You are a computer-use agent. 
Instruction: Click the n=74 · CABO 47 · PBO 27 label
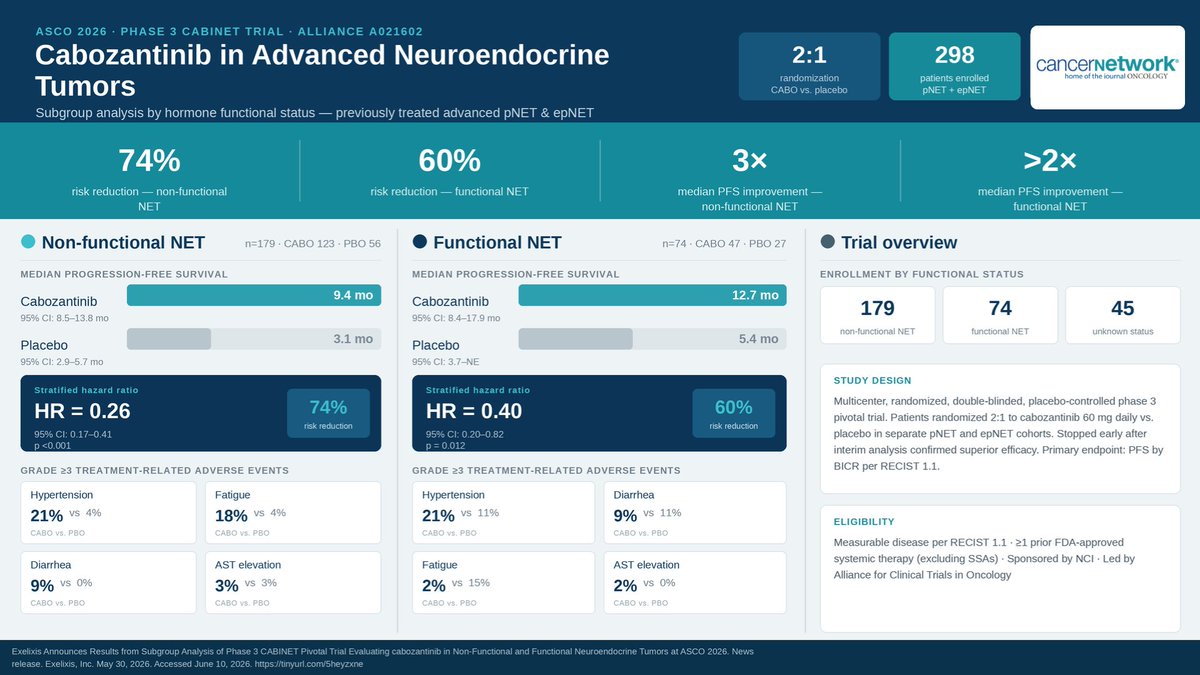[x=724, y=243]
